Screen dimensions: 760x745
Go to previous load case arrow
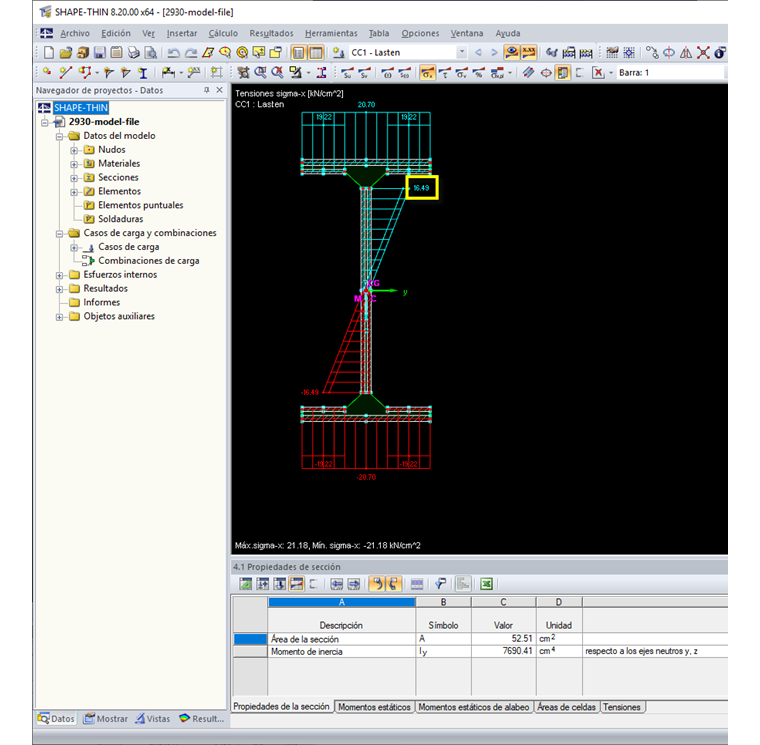[x=478, y=52]
